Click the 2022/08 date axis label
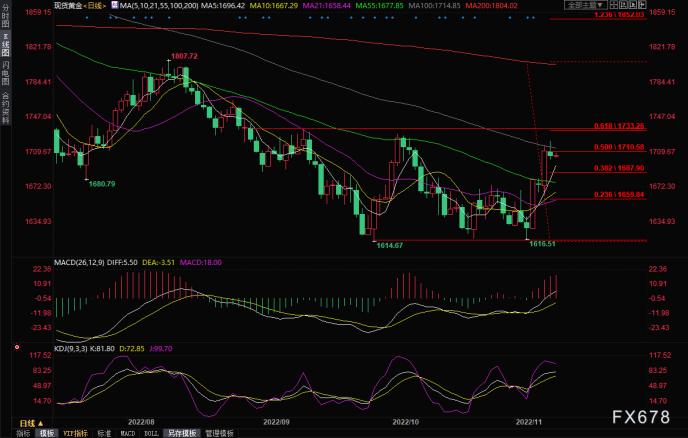The height and width of the screenshot is (438, 688). point(141,422)
